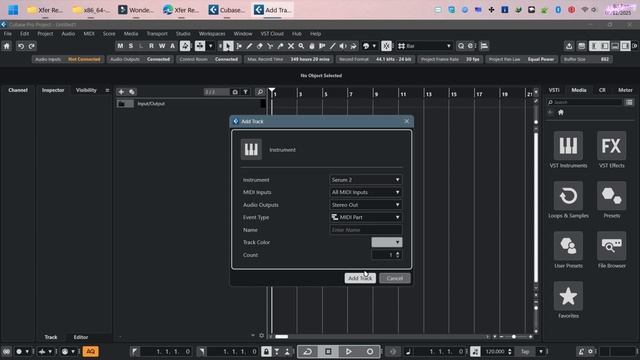Viewport: 640px width, 360px height.
Task: Open the Workspaces menu
Action: pos(212,34)
